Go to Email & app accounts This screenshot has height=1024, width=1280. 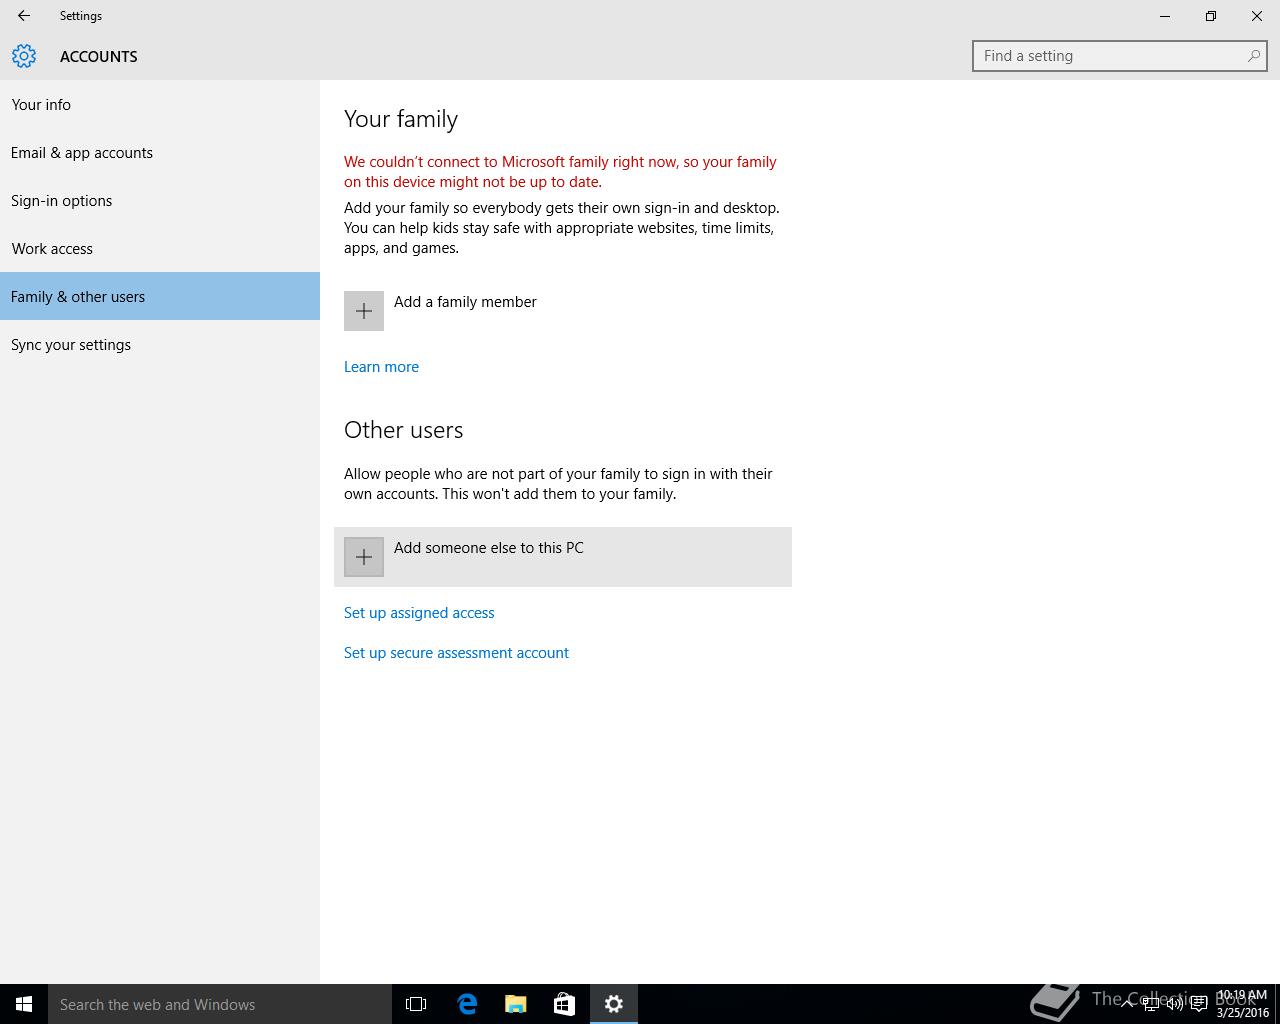(160, 152)
